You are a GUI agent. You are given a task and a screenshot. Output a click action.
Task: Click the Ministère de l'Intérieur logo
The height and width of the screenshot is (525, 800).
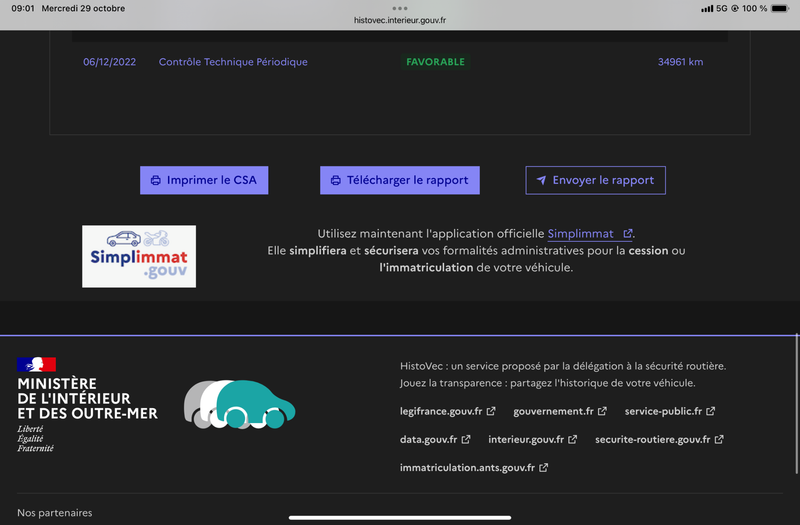pos(86,406)
